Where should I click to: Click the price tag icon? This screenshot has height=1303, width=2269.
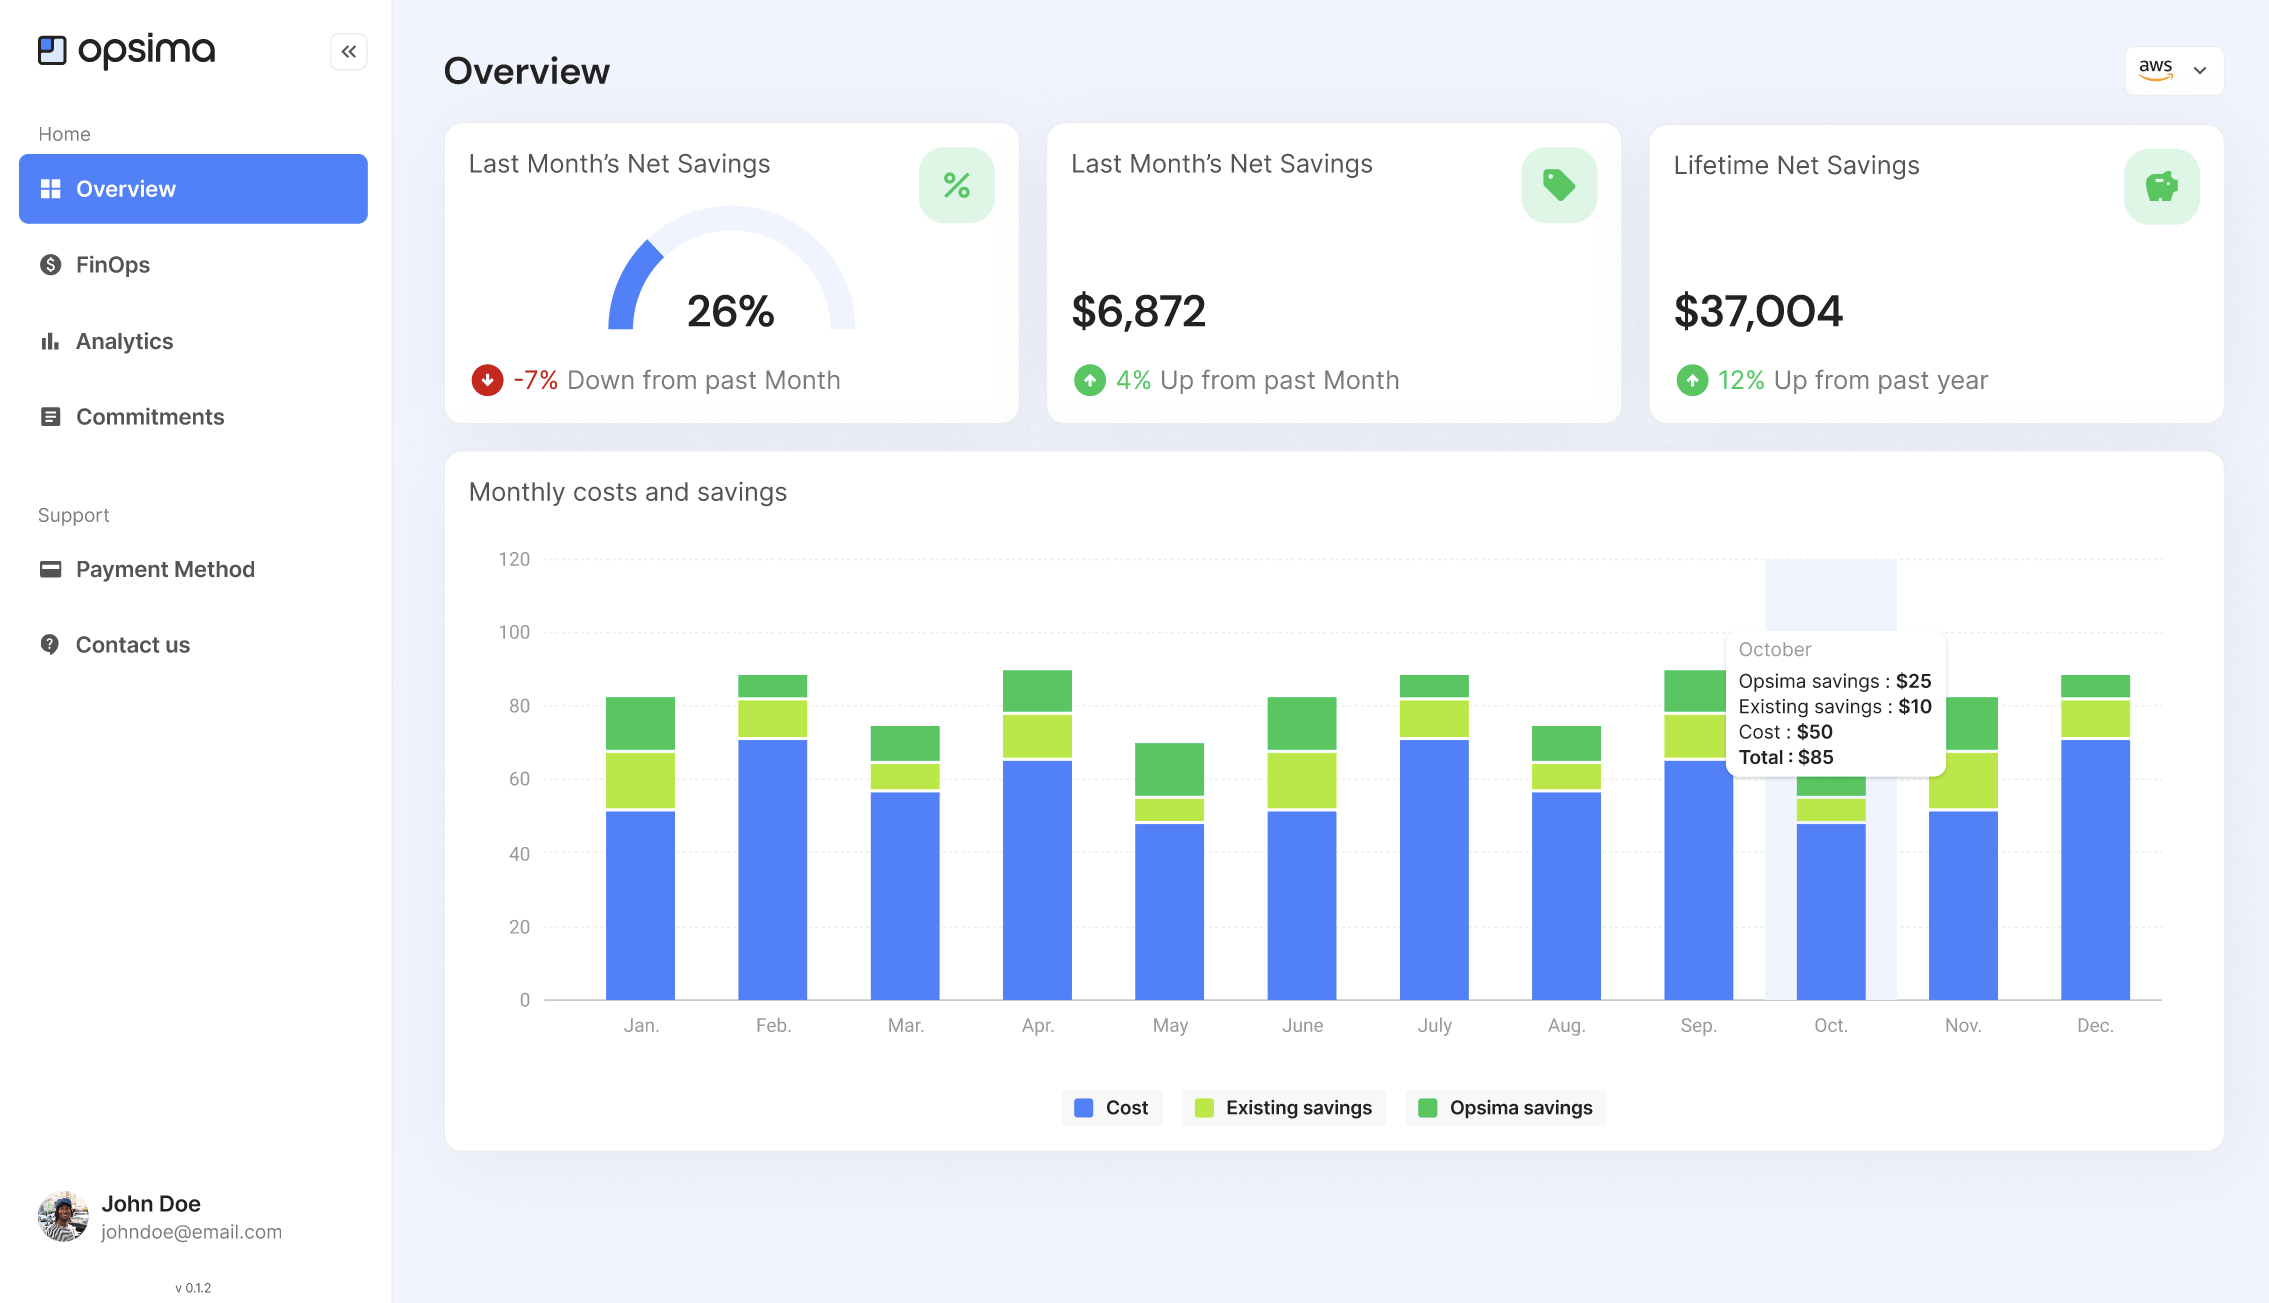coord(1558,185)
